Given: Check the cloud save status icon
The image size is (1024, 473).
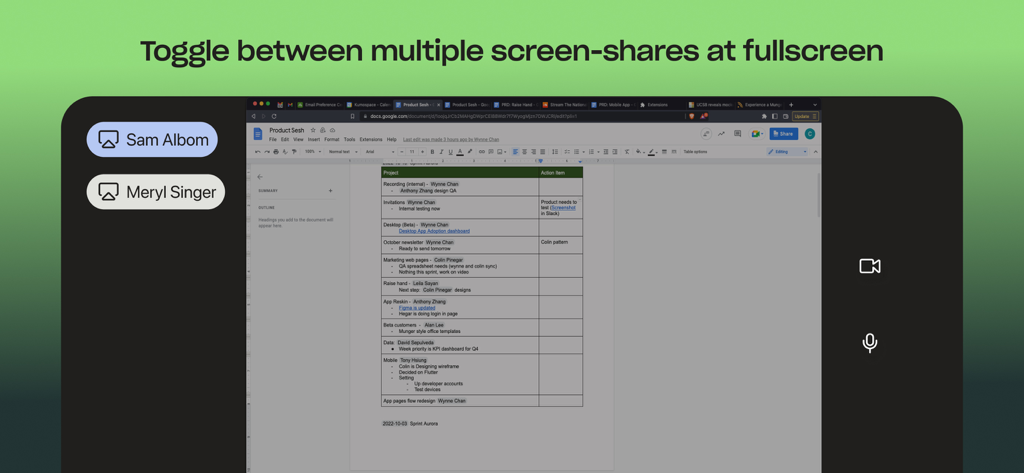Looking at the screenshot, I should click(332, 130).
